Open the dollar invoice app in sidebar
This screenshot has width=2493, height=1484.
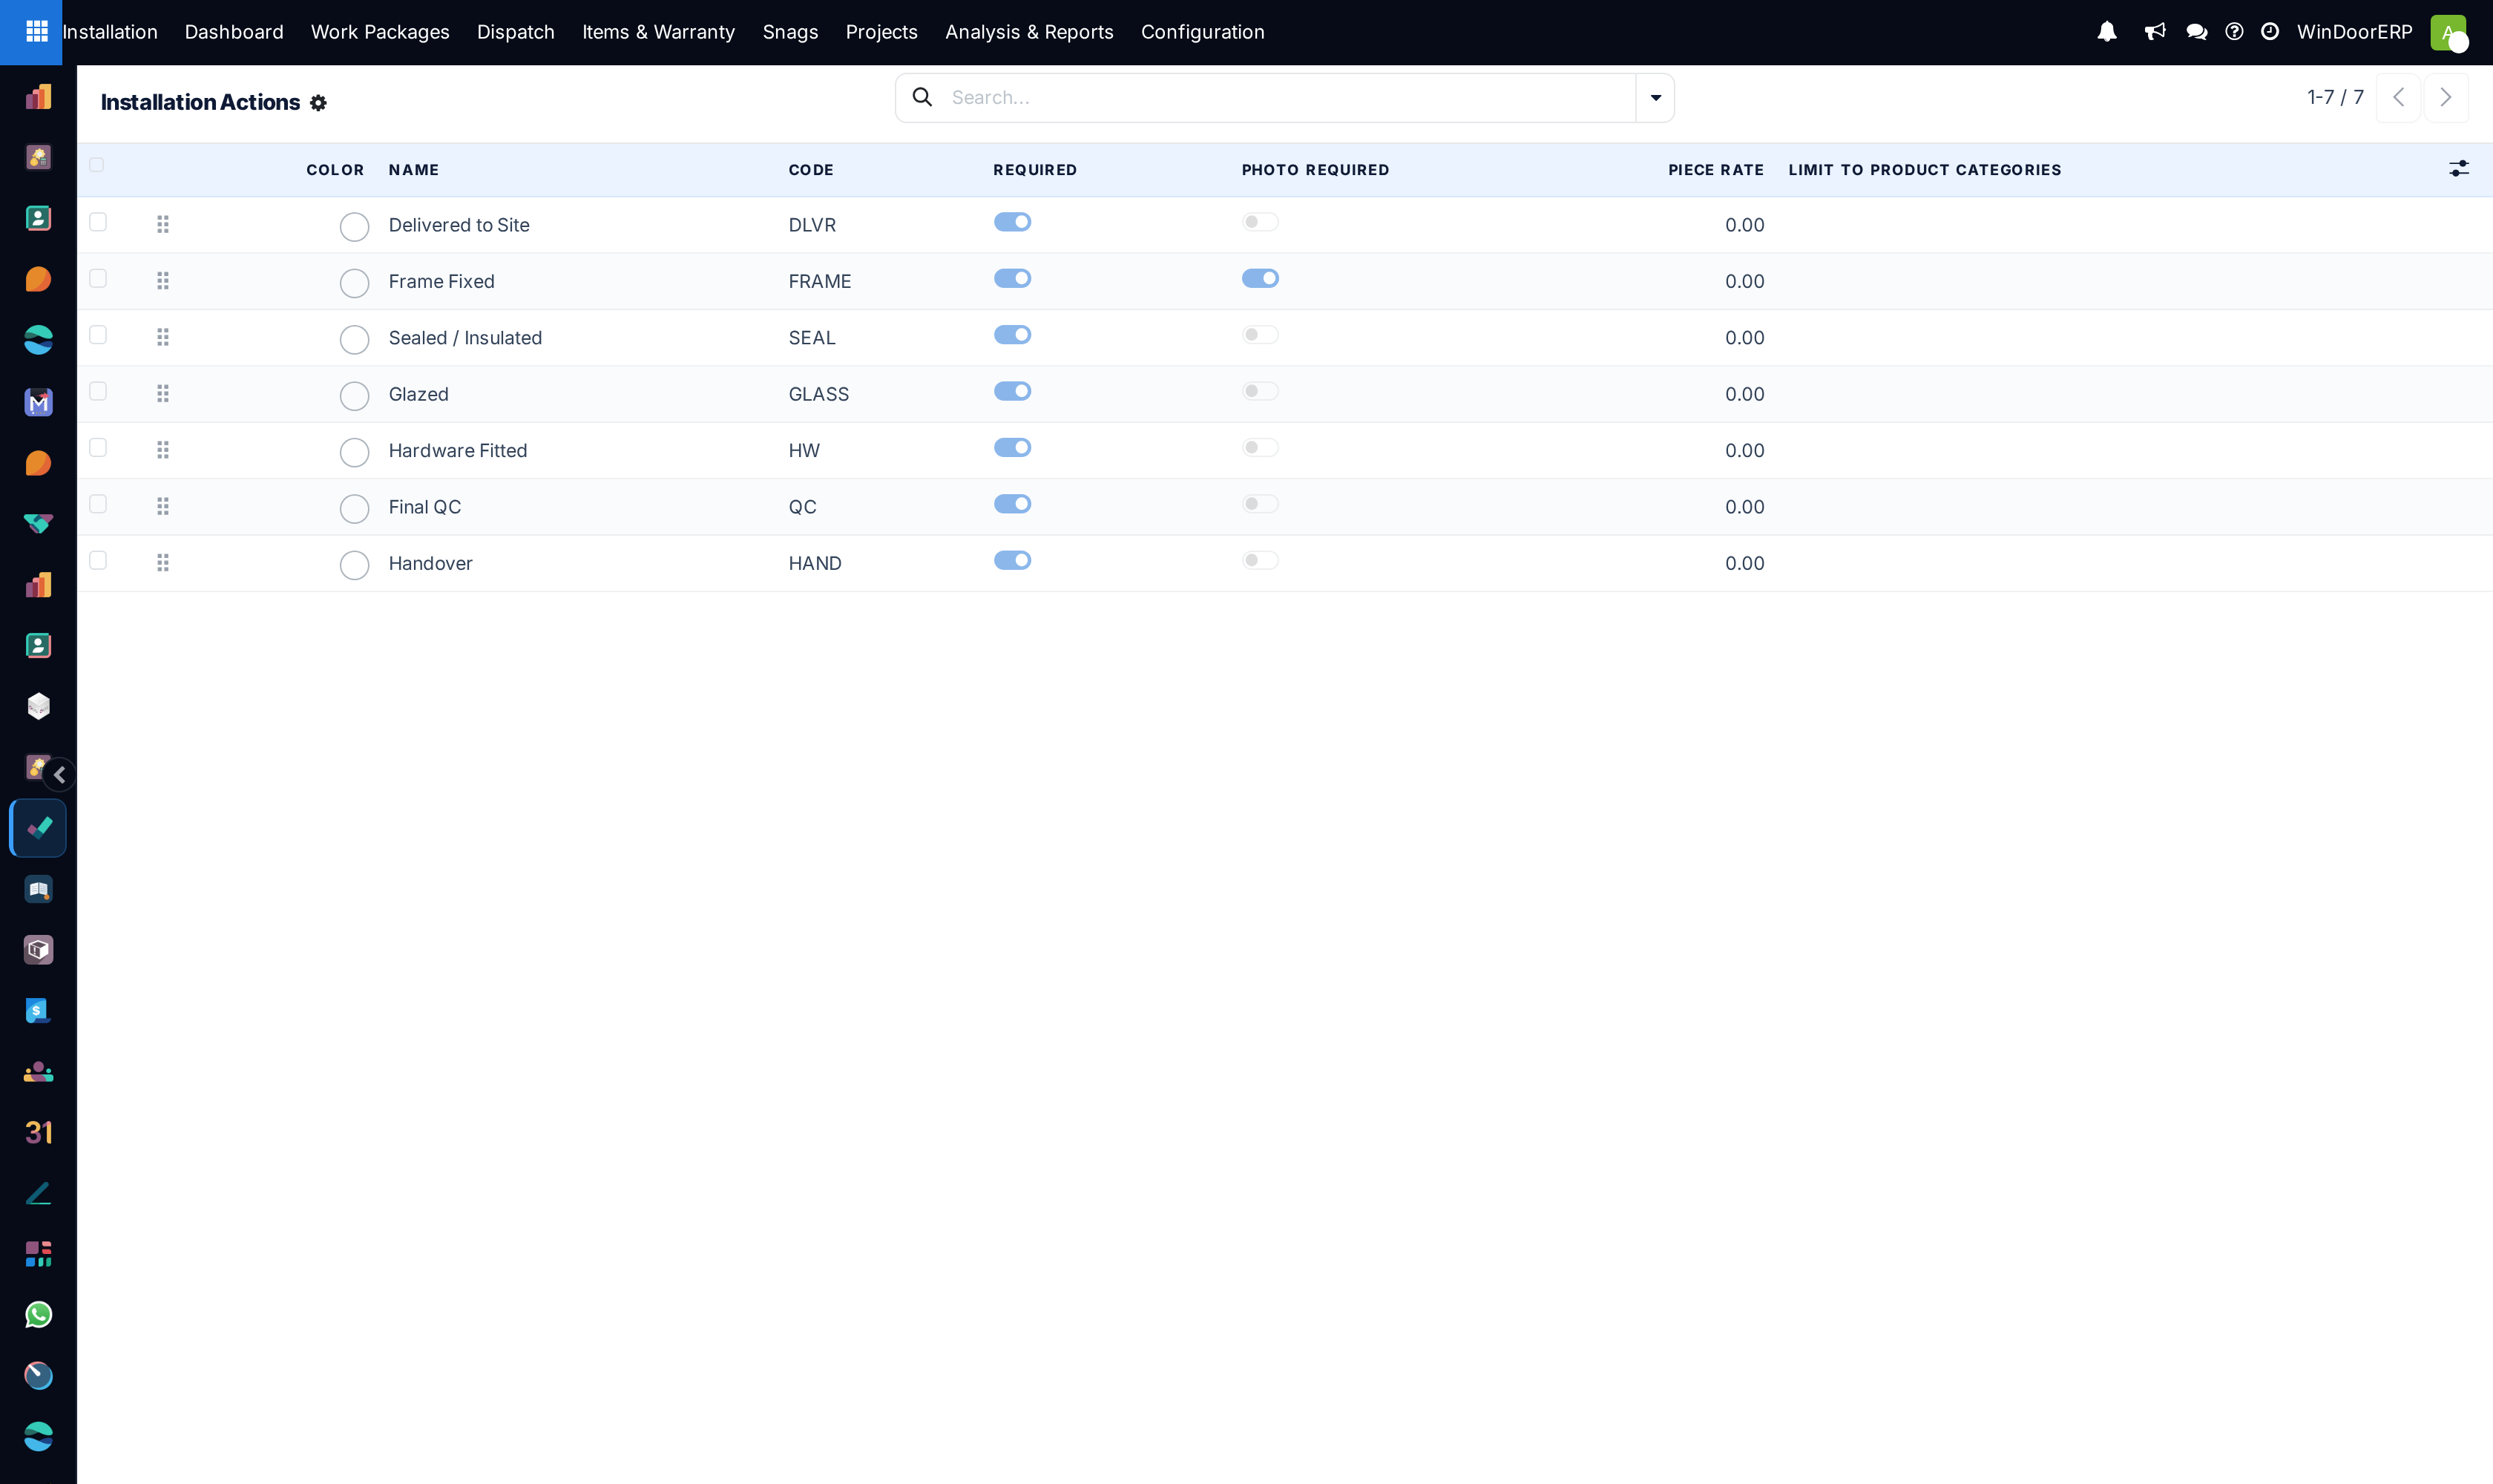click(x=38, y=1011)
